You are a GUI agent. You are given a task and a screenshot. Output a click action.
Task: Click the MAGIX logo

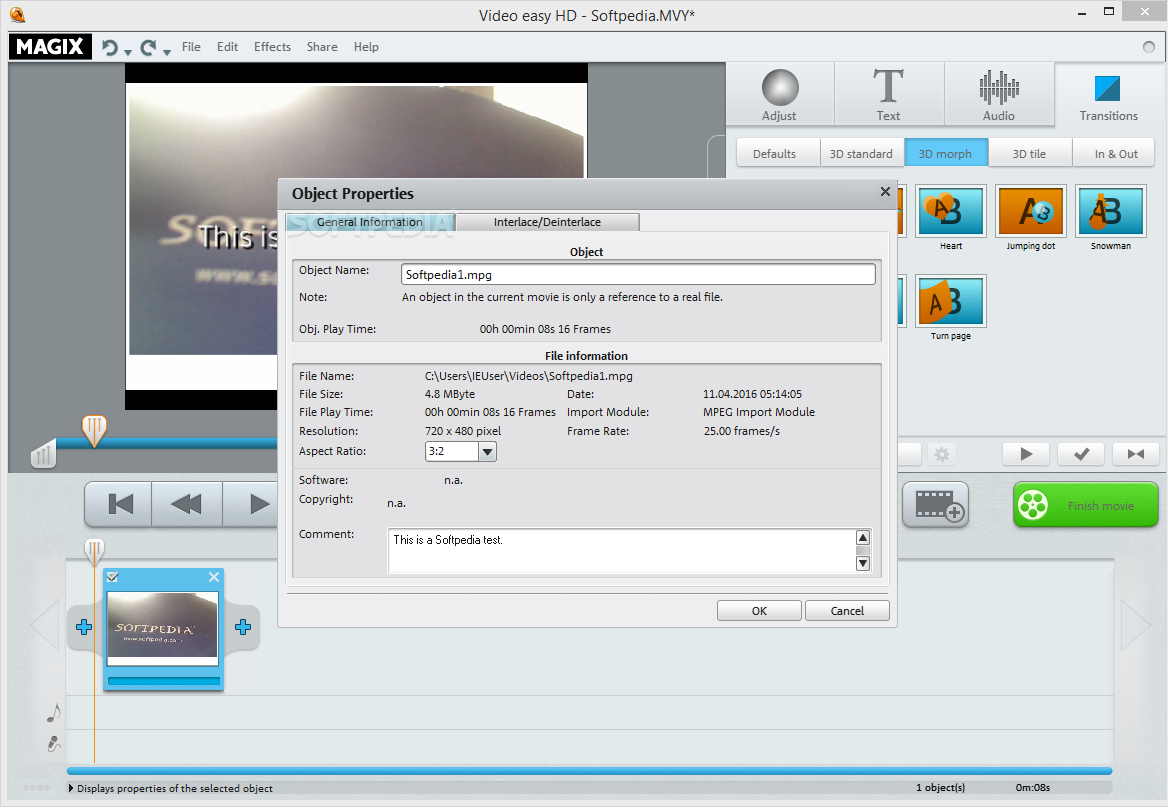(x=50, y=46)
